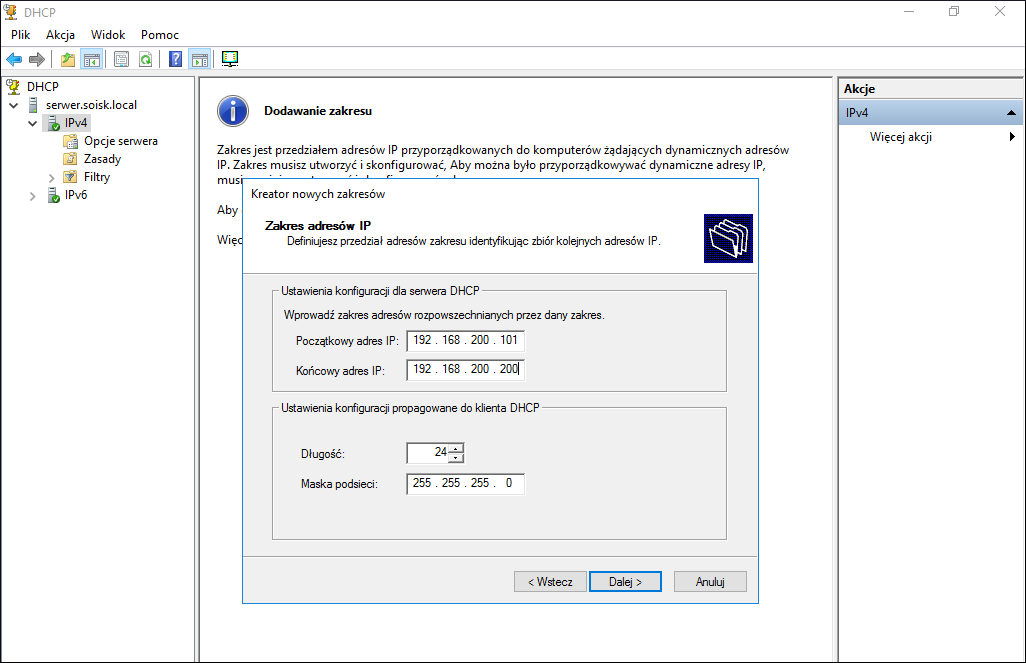Toggle the console tree pane icon
The image size is (1026, 663).
(x=92, y=60)
